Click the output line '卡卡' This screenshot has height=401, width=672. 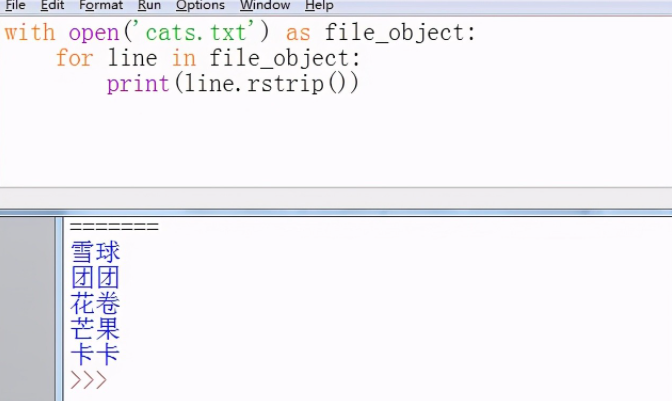(x=95, y=355)
